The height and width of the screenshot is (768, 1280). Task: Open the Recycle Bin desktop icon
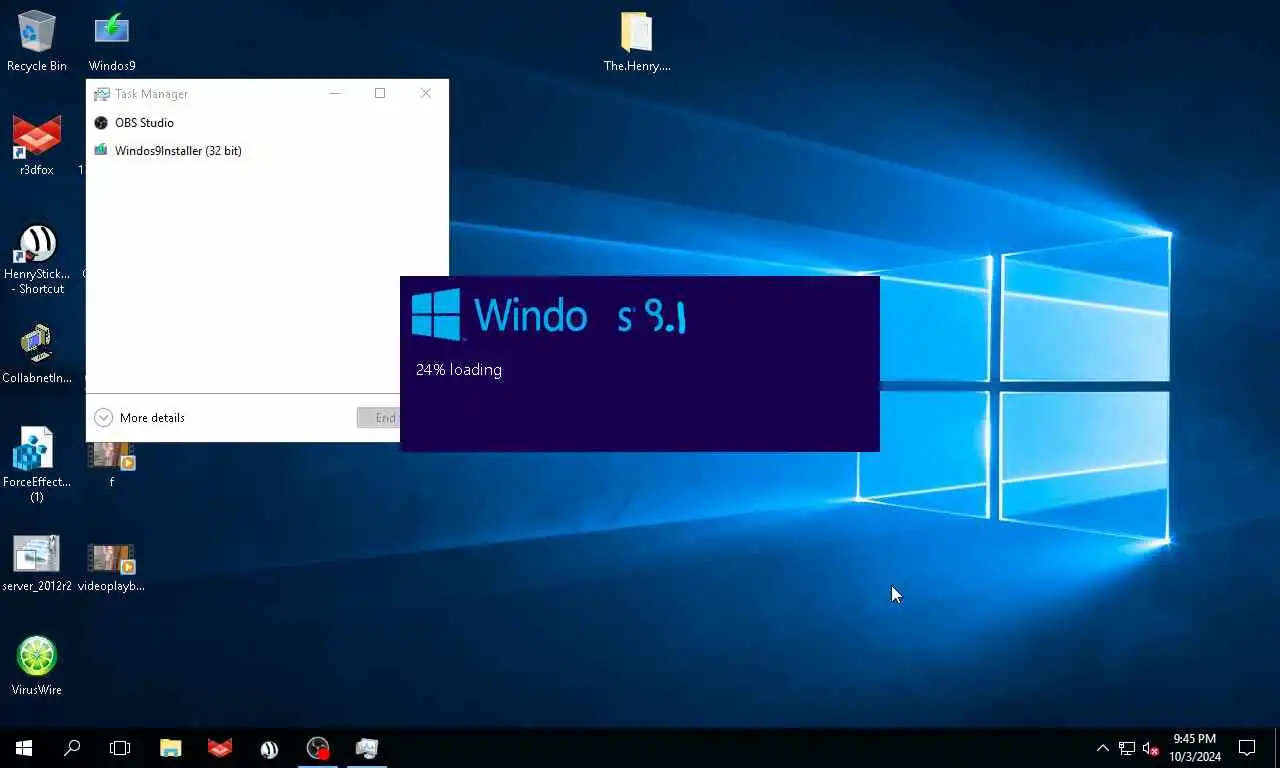click(37, 41)
